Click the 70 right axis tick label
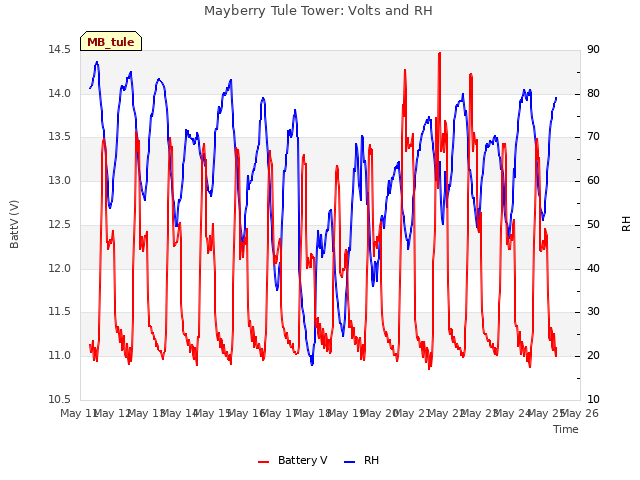This screenshot has height=480, width=640. (593, 137)
